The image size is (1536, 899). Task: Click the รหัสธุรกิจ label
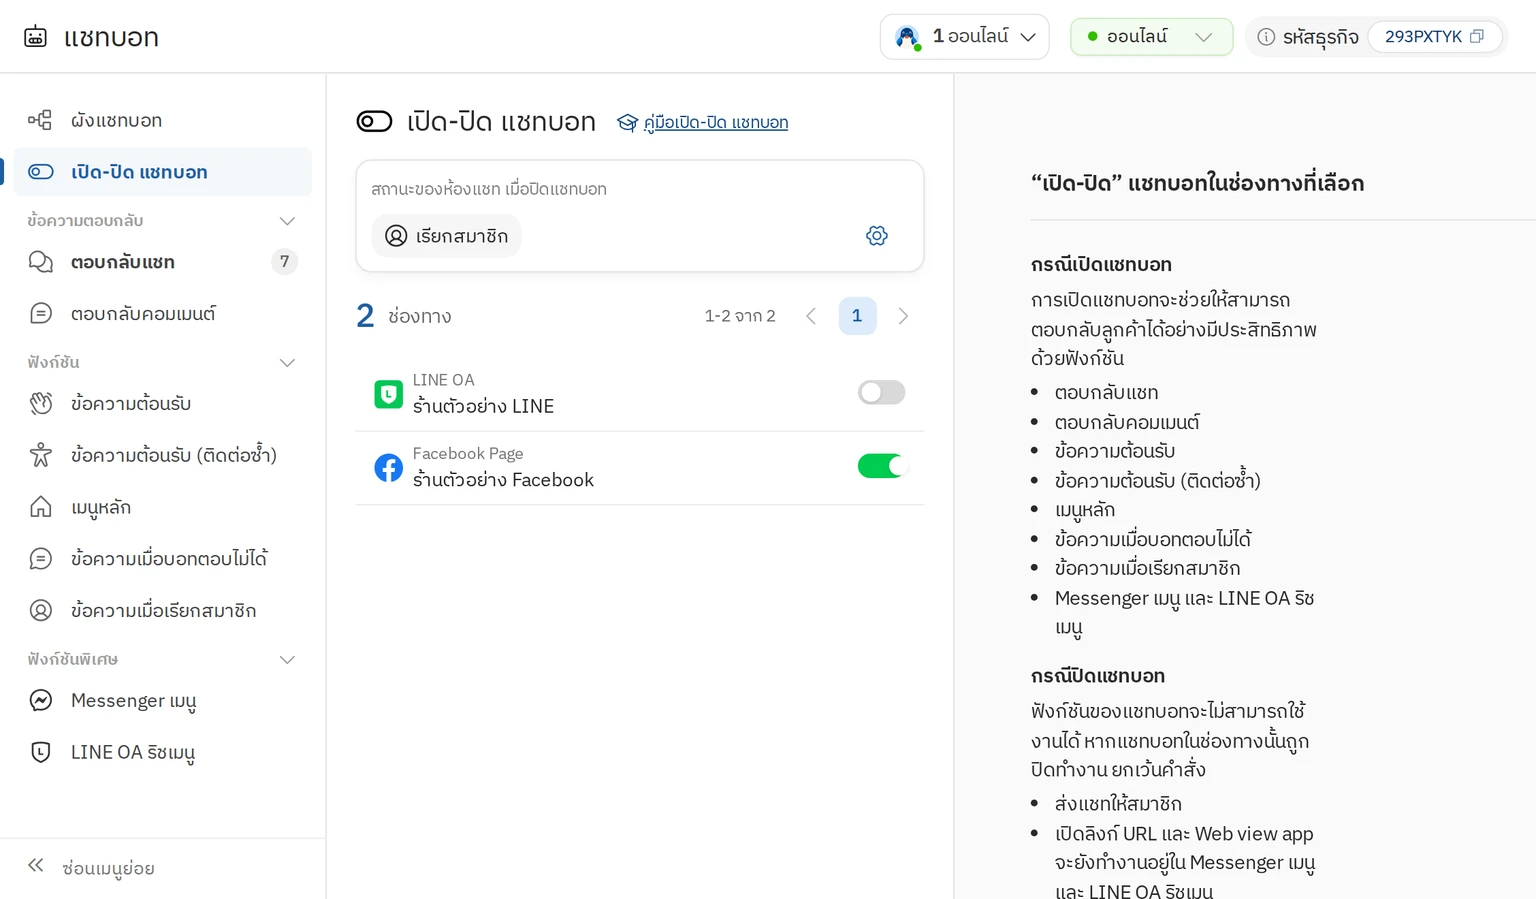[1320, 37]
